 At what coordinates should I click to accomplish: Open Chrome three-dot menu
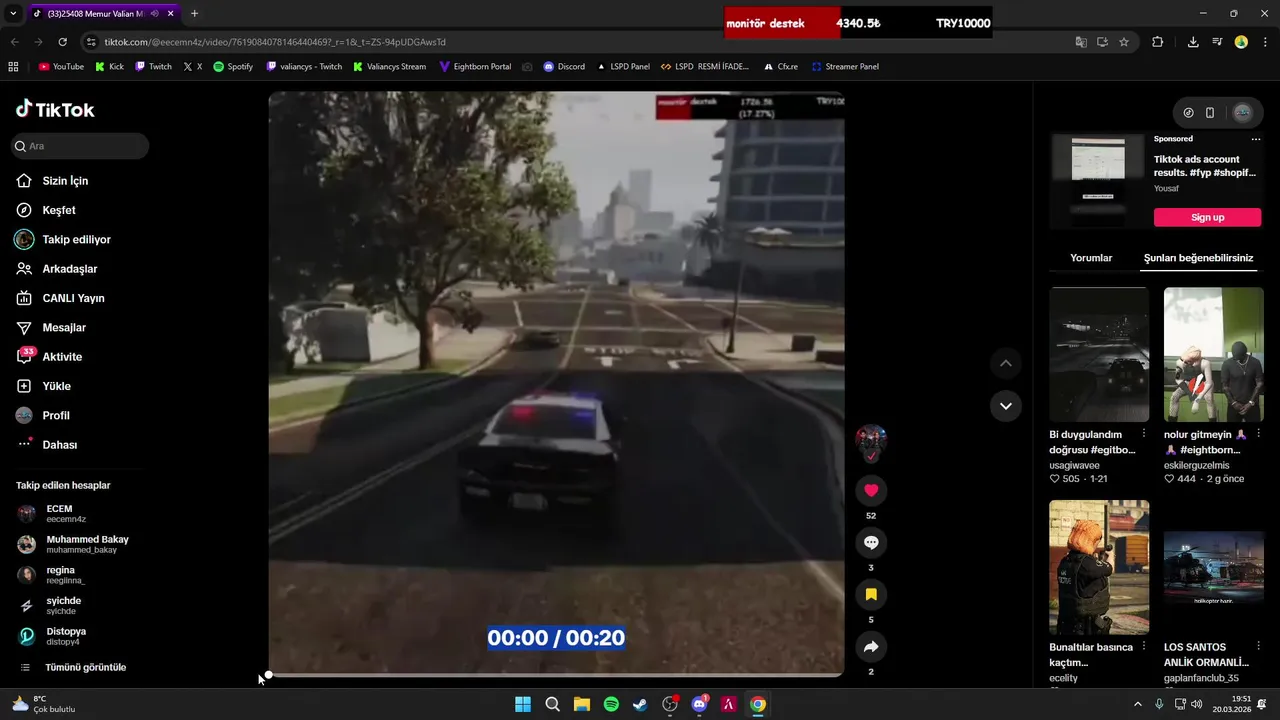(x=1264, y=42)
